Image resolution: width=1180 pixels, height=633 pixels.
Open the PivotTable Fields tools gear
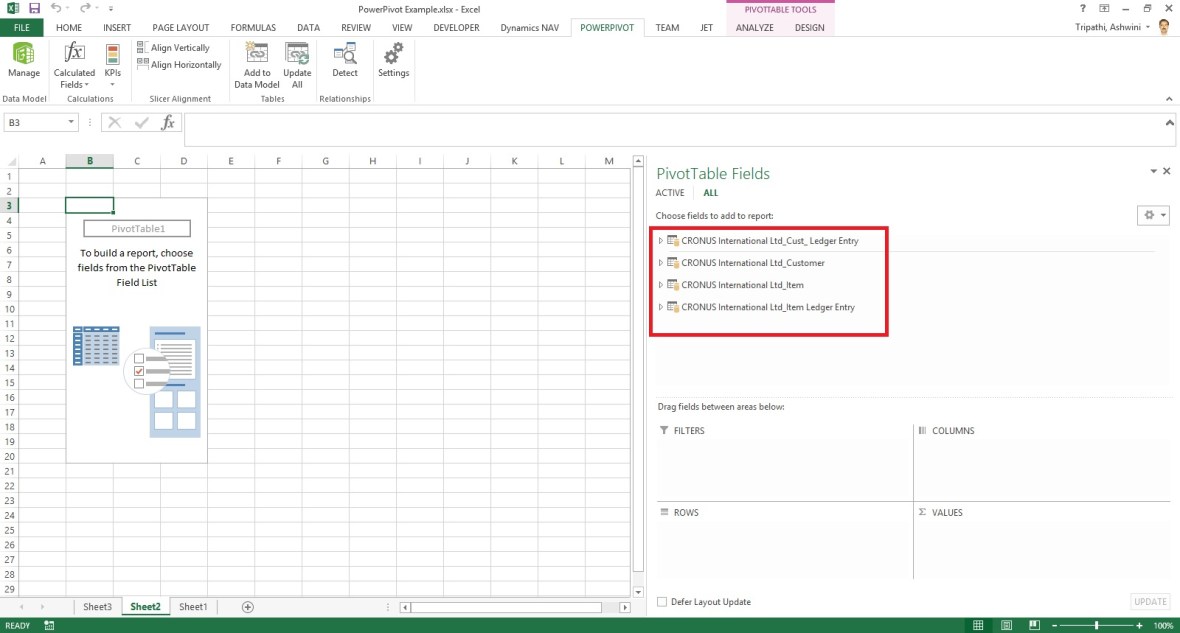(x=1148, y=215)
